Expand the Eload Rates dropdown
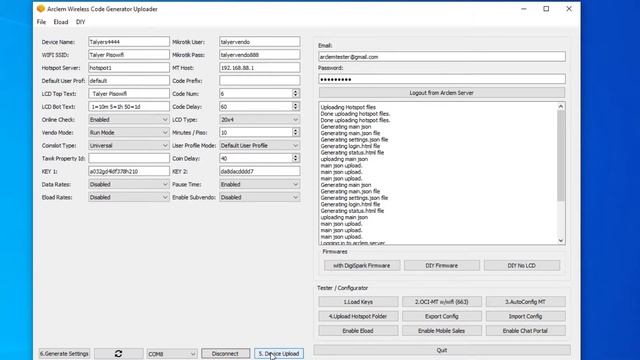The width and height of the screenshot is (640, 360). click(x=129, y=197)
